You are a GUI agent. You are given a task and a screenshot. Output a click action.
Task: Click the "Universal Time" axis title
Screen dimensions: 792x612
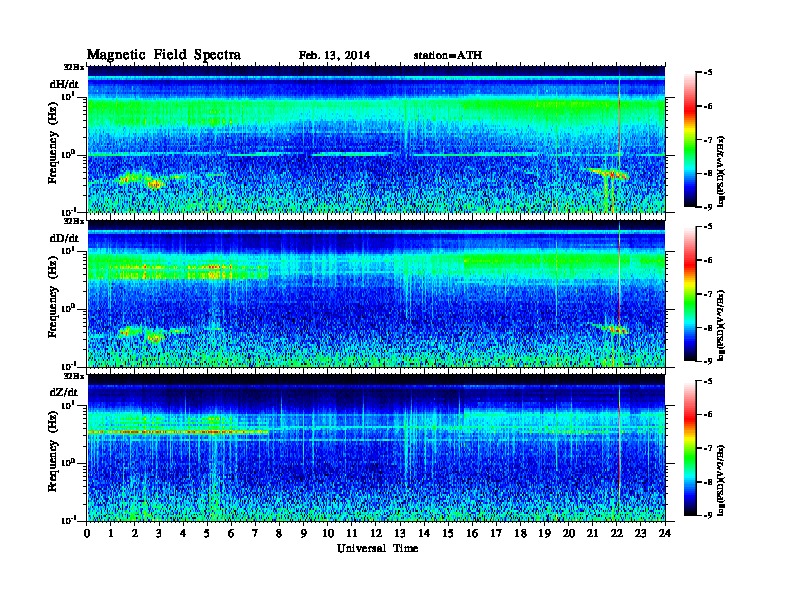[x=377, y=548]
